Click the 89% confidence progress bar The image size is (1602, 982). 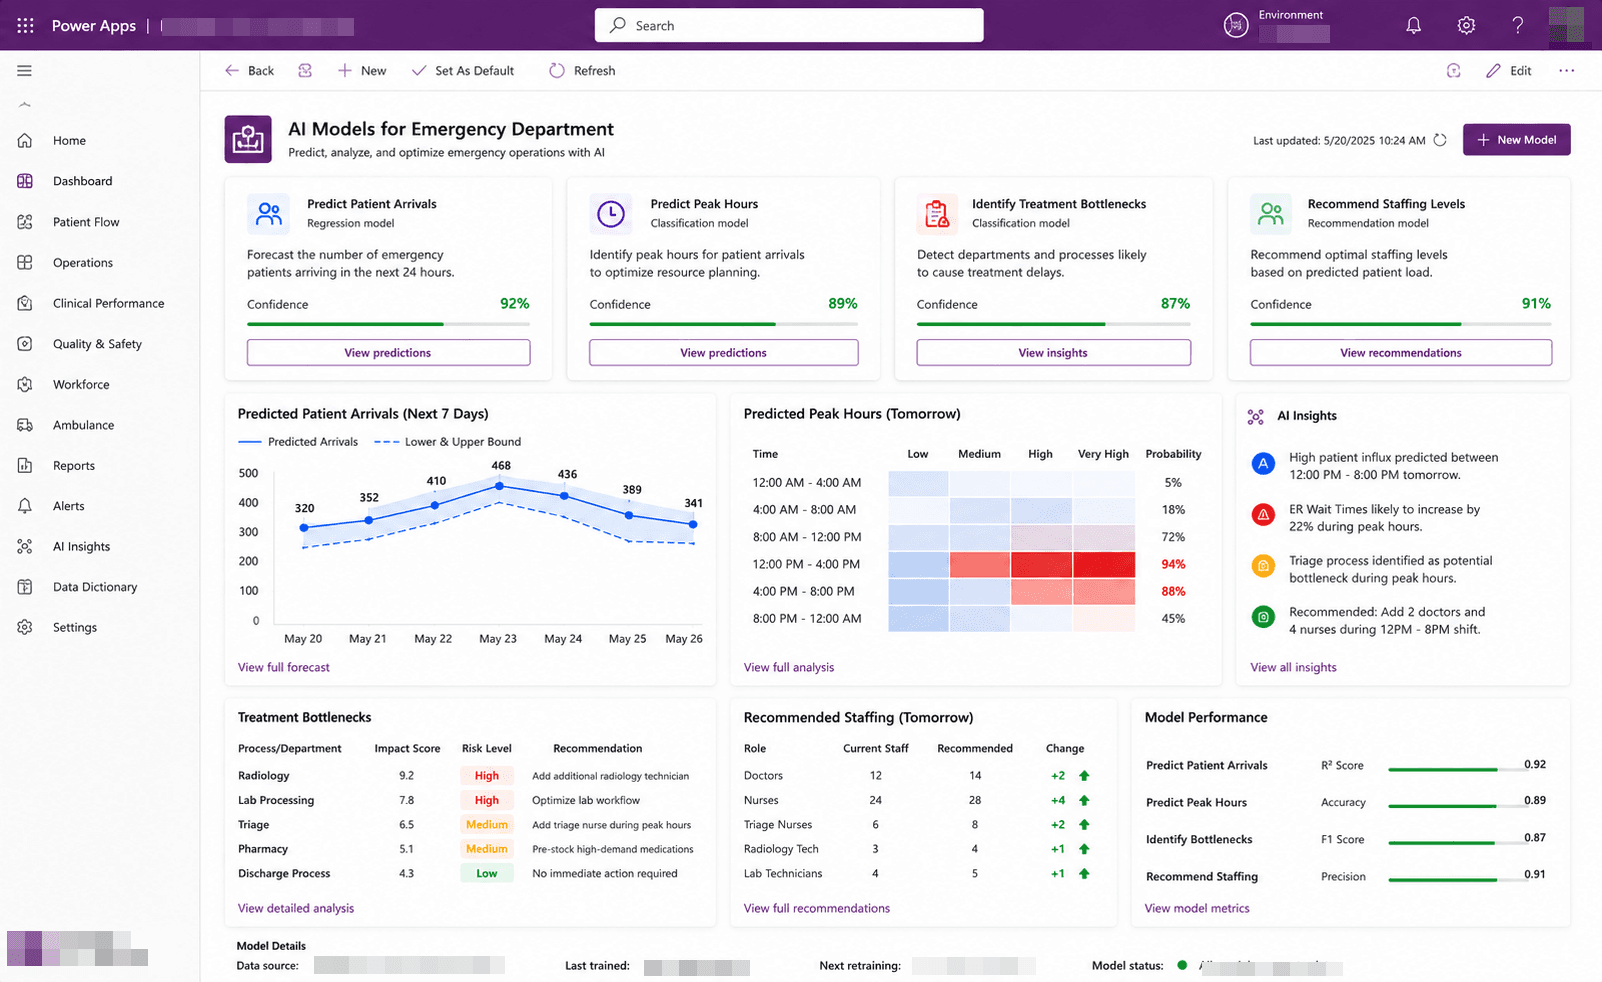[x=723, y=324]
